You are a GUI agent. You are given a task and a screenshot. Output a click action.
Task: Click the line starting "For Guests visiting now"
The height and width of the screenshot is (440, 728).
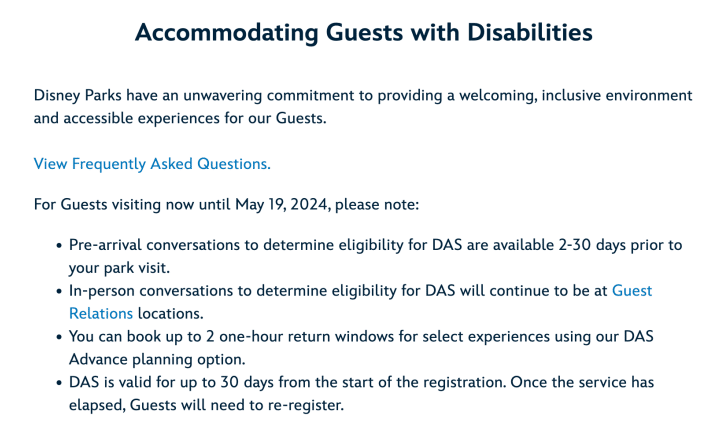coord(226,205)
